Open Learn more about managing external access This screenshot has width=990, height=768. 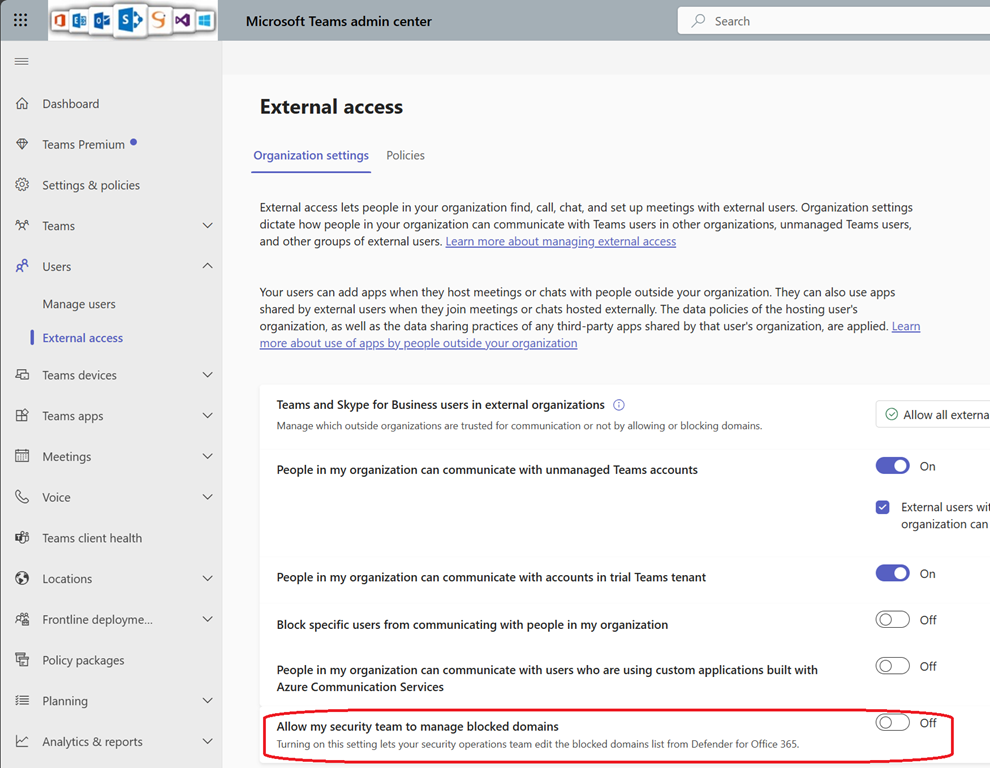point(560,242)
